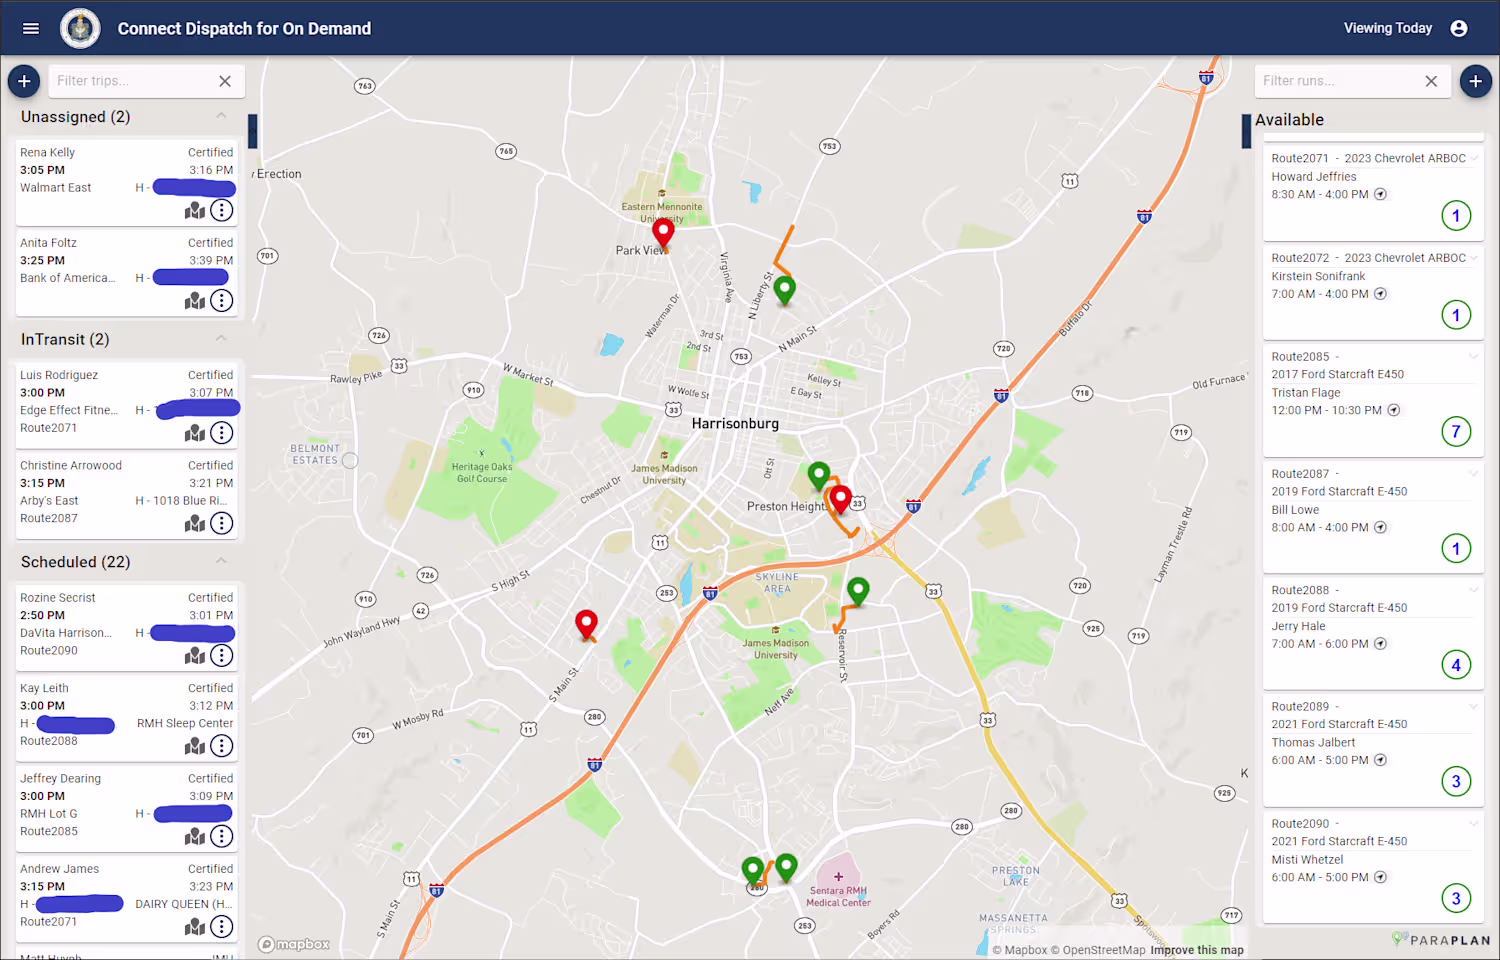Show Anita Foltz's trip on the map
This screenshot has width=1500, height=960.
(195, 300)
